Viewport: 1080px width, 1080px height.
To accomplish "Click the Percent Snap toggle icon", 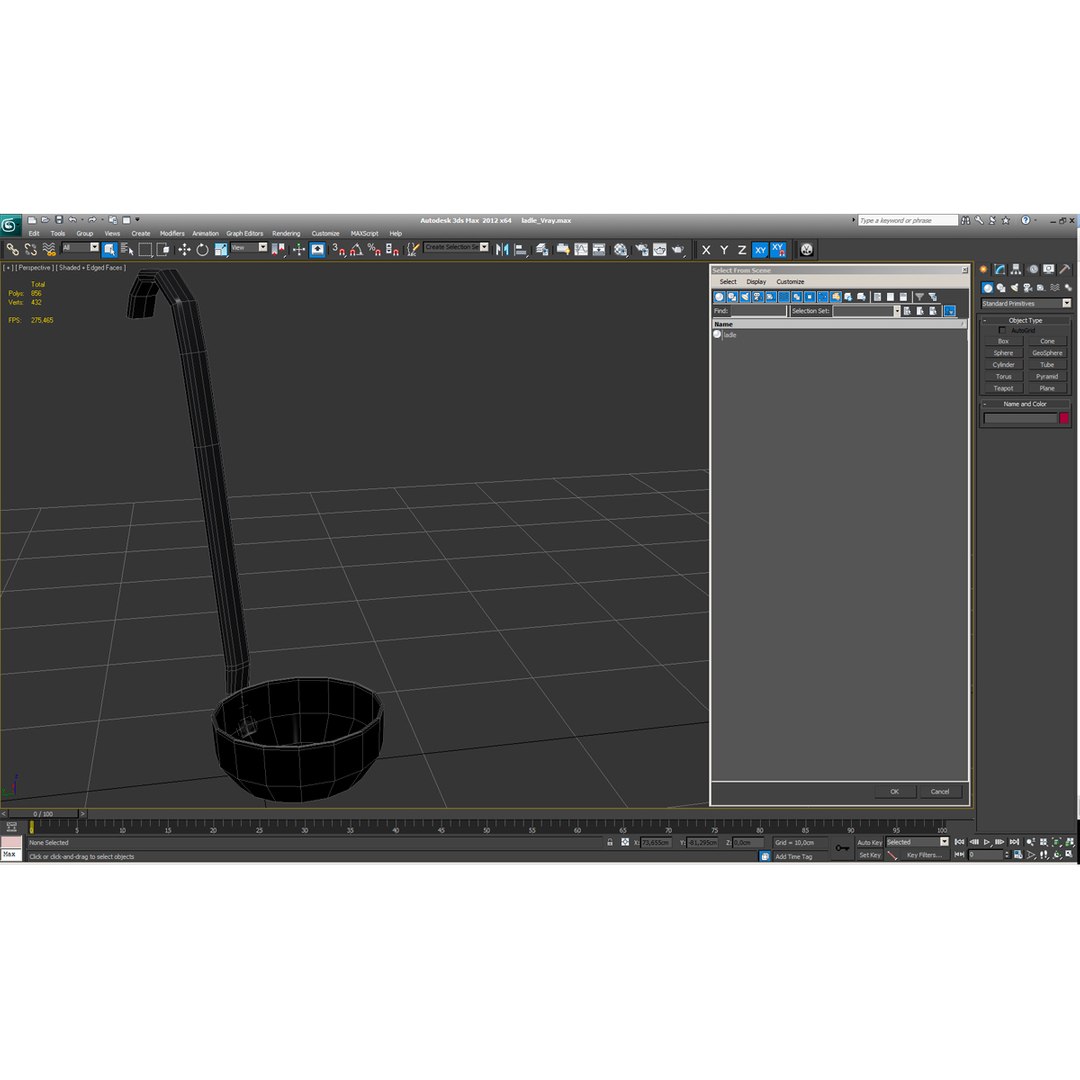I will (x=375, y=249).
